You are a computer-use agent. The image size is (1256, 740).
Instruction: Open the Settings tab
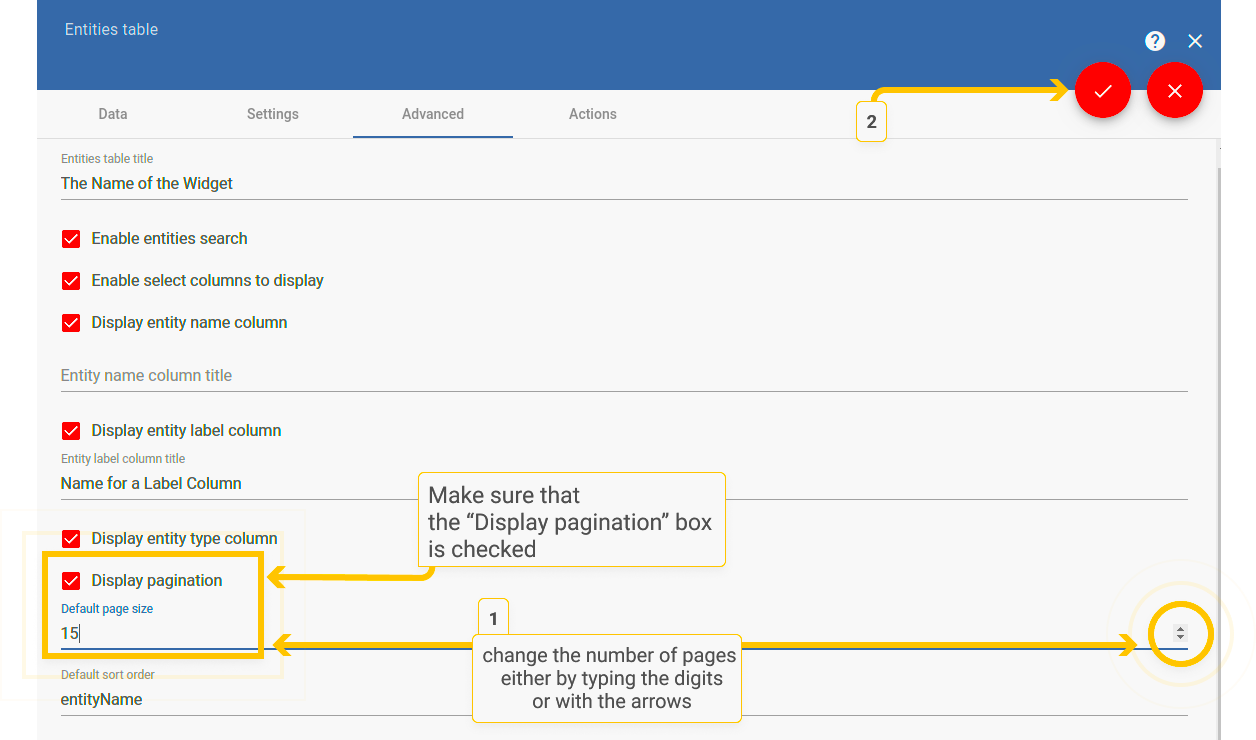coord(272,114)
